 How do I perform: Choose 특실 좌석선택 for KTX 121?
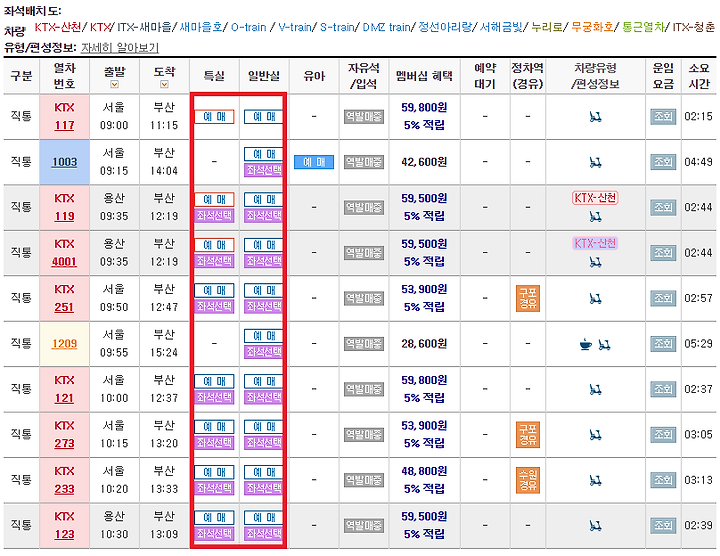point(214,397)
